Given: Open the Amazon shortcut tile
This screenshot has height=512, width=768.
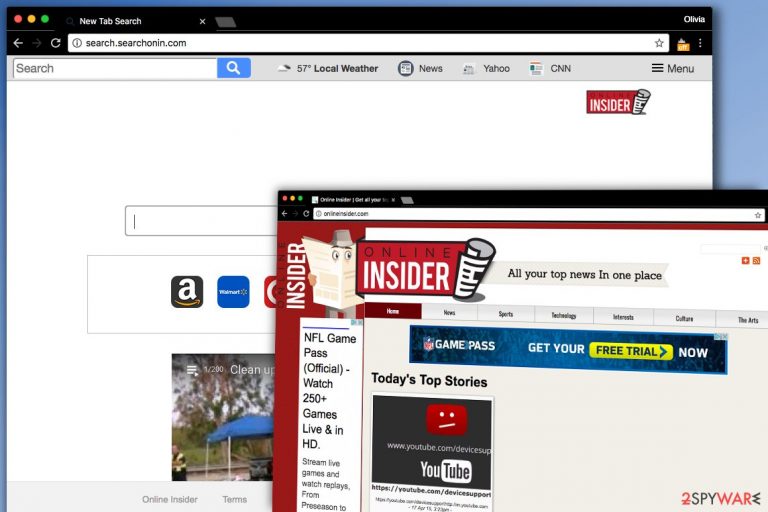Looking at the screenshot, I should 187,292.
